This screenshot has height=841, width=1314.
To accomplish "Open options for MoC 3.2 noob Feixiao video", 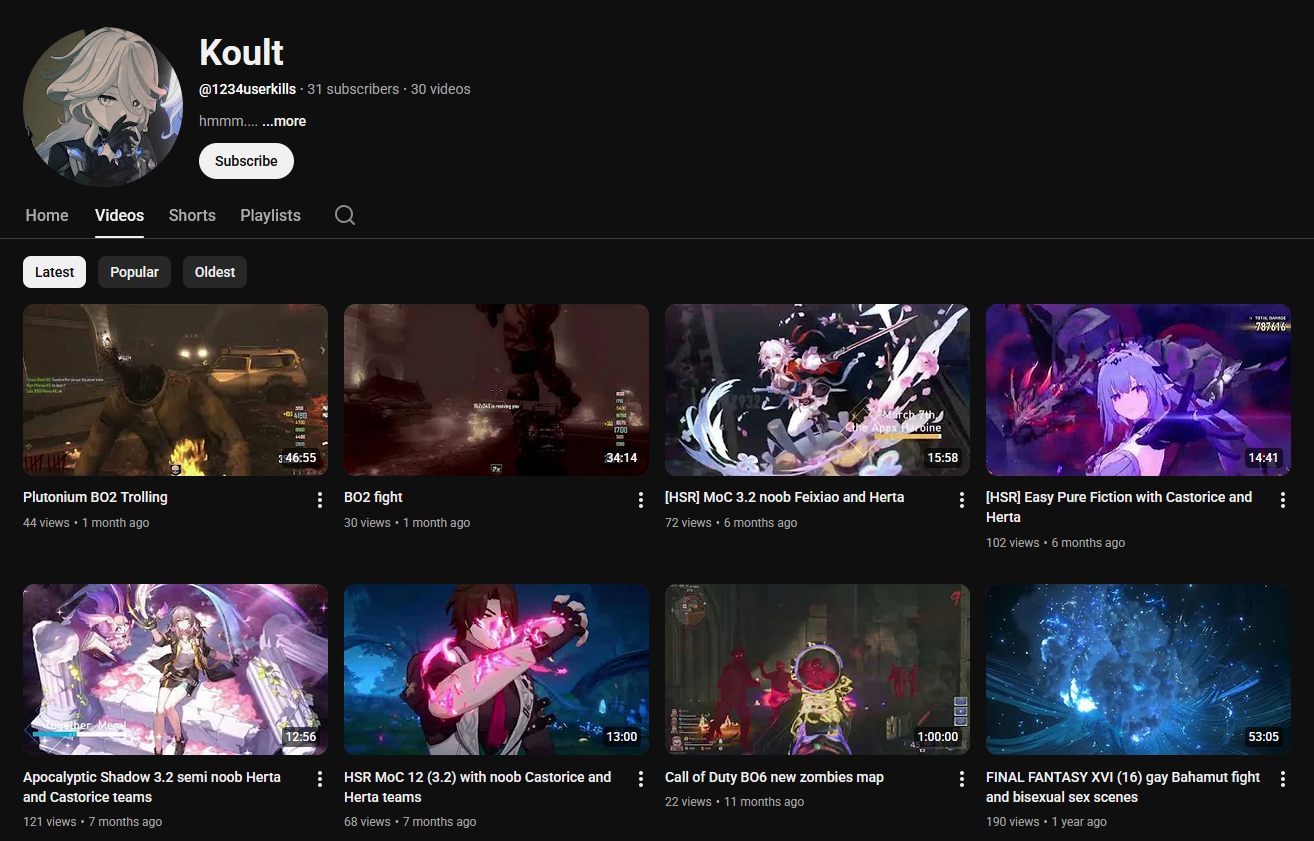I will [x=962, y=500].
